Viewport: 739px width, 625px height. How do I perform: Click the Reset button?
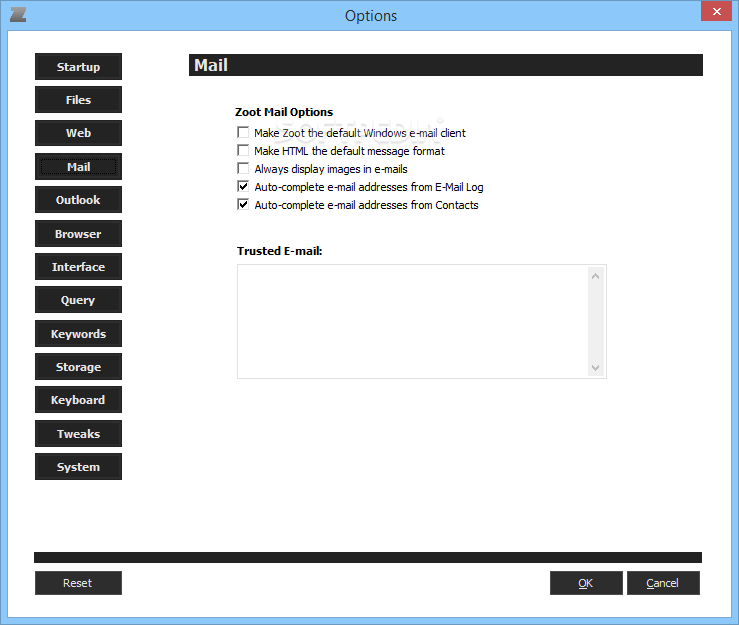click(x=78, y=583)
